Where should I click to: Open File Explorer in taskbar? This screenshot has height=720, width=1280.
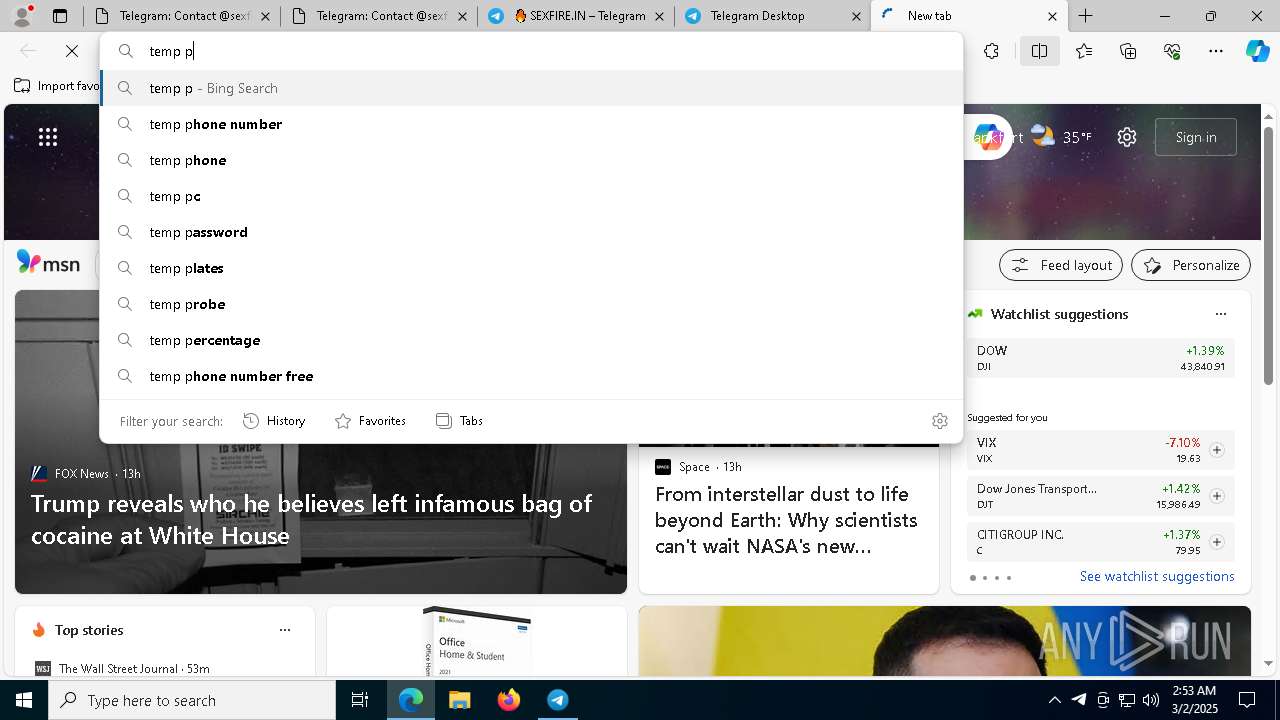(x=459, y=700)
